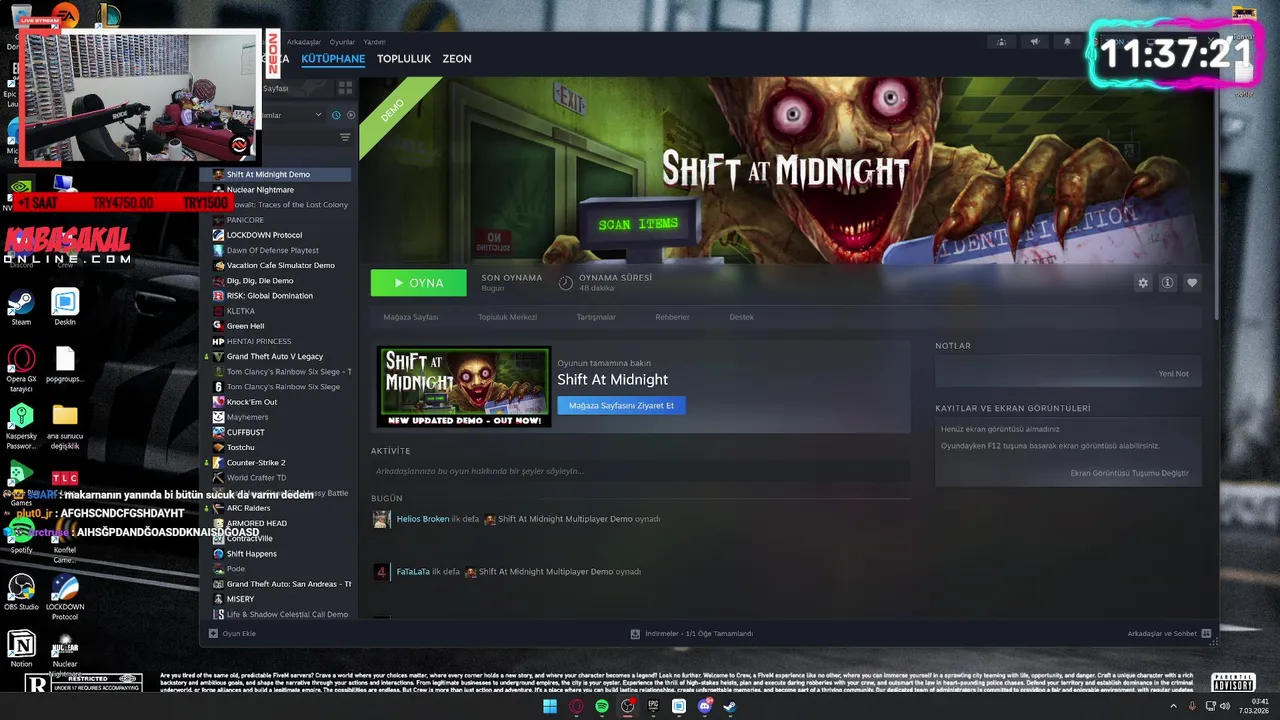Open FaTaLaTa profile link
Screen dimensions: 1280x720
point(413,572)
